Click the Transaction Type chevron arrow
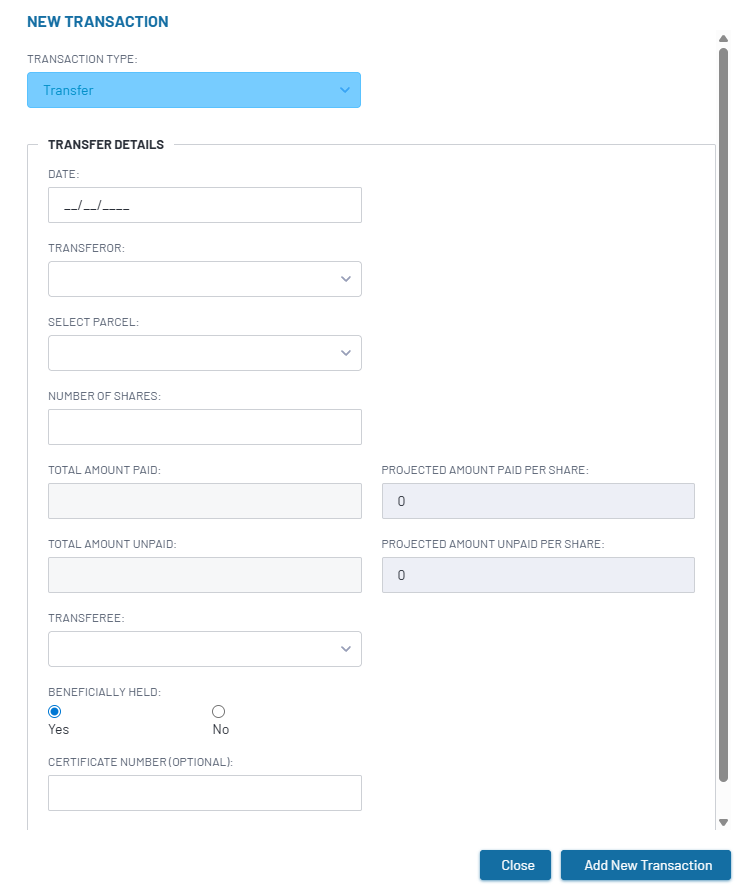 345,90
